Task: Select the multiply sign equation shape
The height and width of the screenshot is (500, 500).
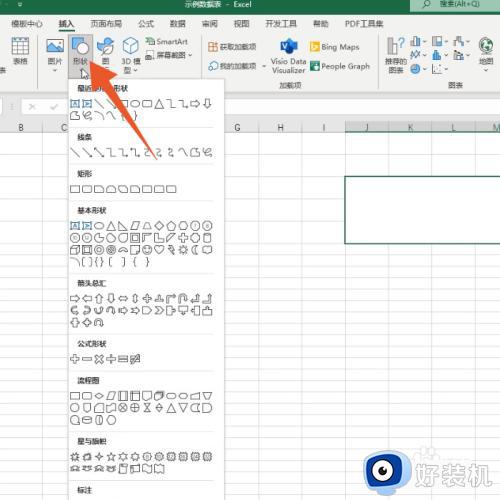Action: point(99,359)
